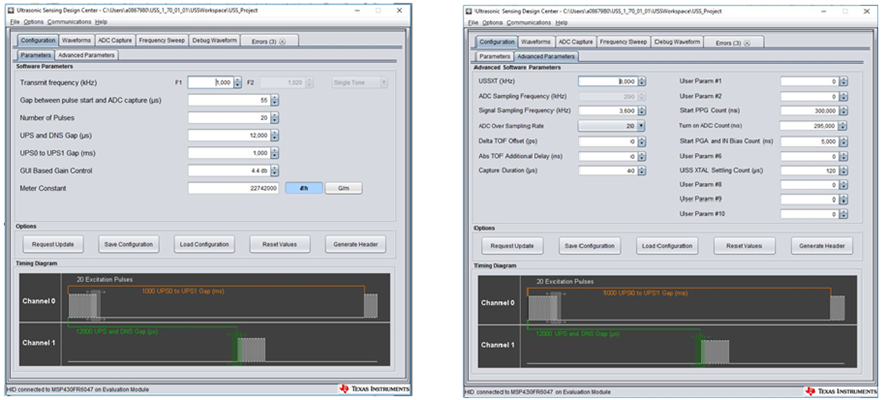Open Frequency Sweep tab in left window
Viewport: 884px width, 400px height.
click(163, 41)
